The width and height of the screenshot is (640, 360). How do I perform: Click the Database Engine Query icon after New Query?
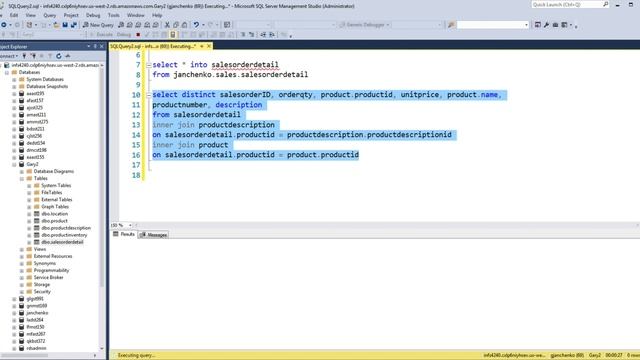pos(121,25)
